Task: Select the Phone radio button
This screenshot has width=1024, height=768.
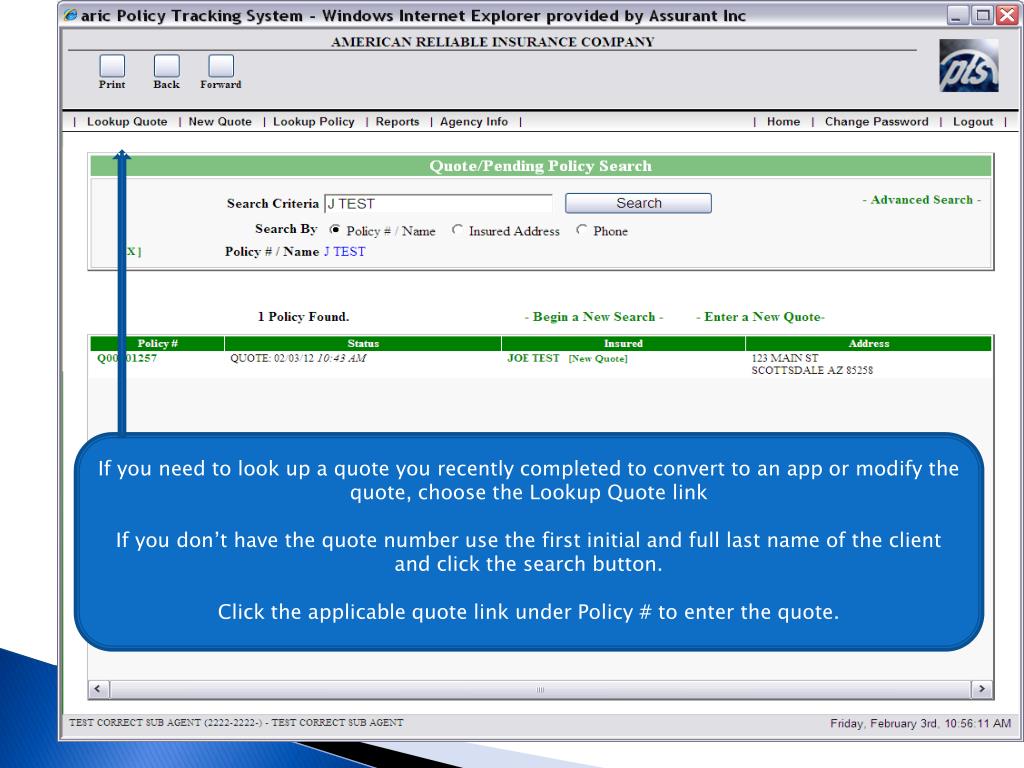Action: click(581, 230)
